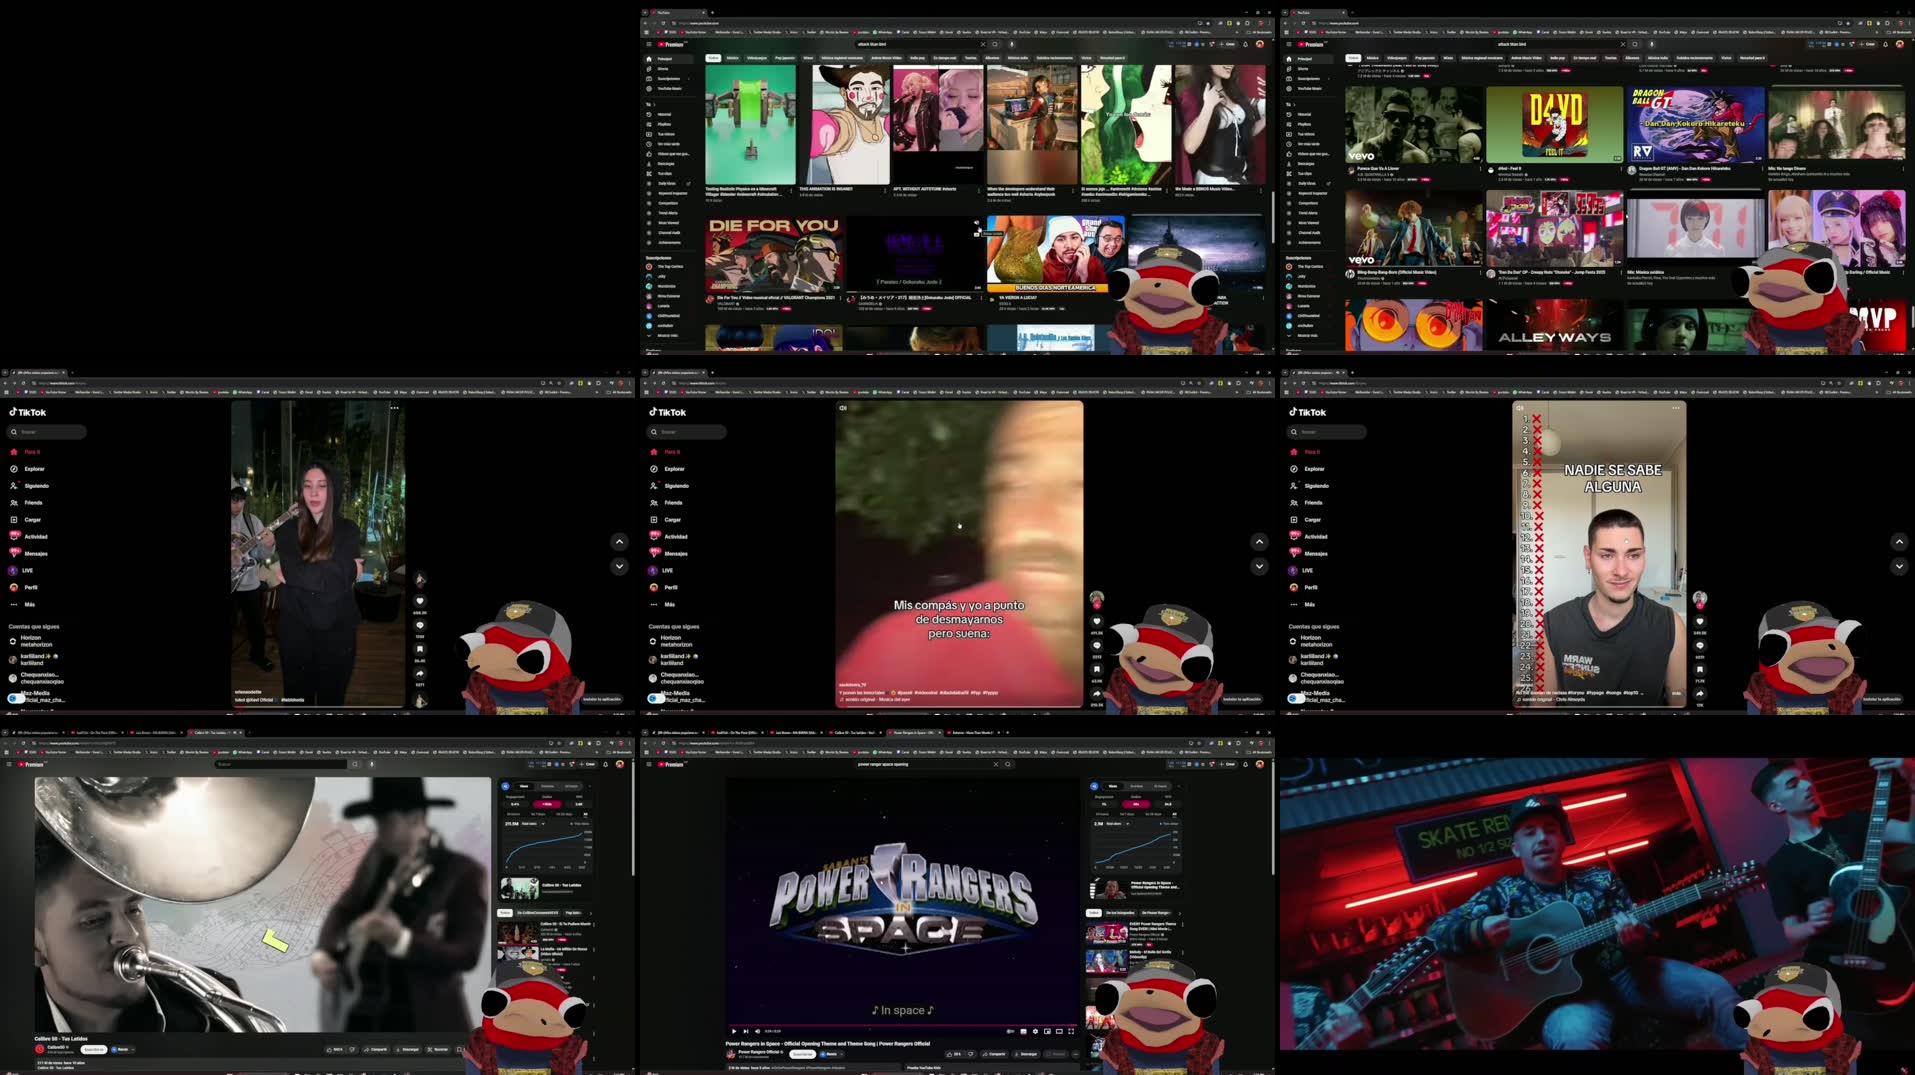Expand Más menu in 'Mis compás' TikTok window
Screen dimensions: 1915x1075
click(x=660, y=604)
